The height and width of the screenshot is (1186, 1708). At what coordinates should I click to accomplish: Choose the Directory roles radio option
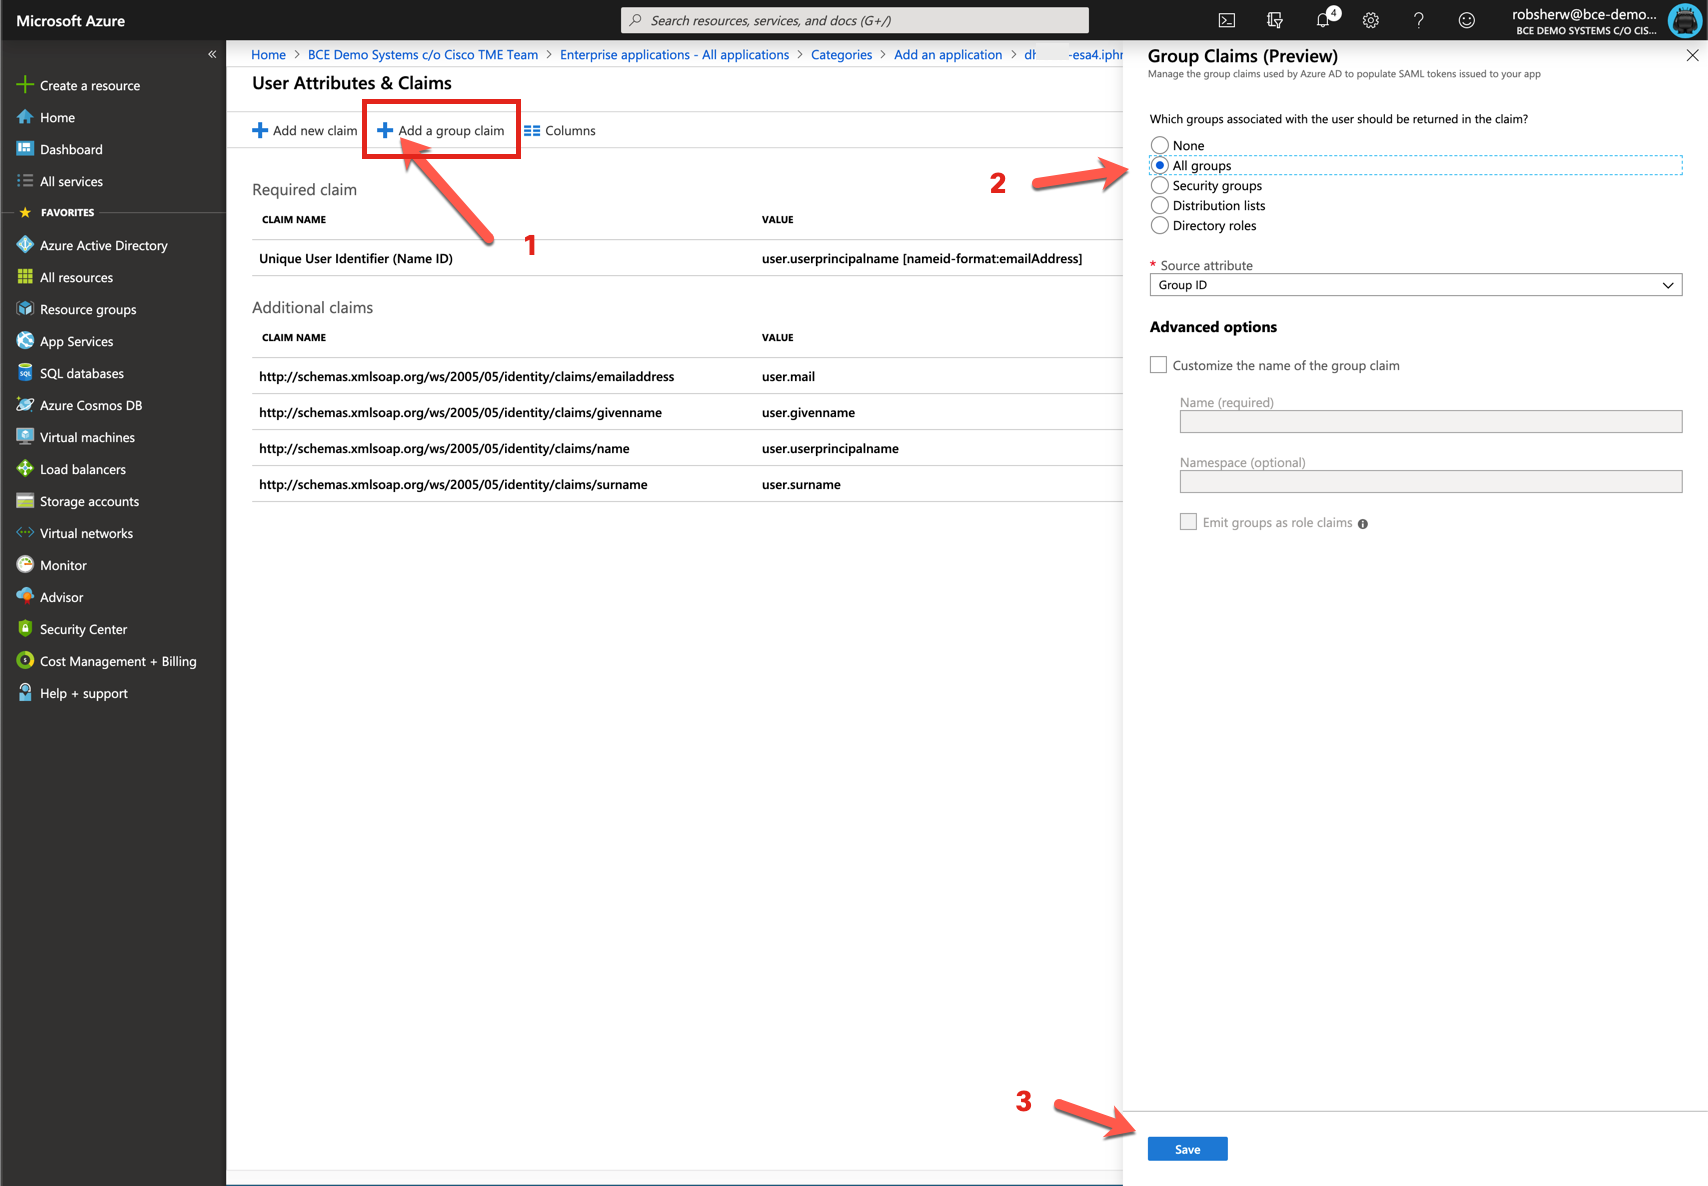1160,225
